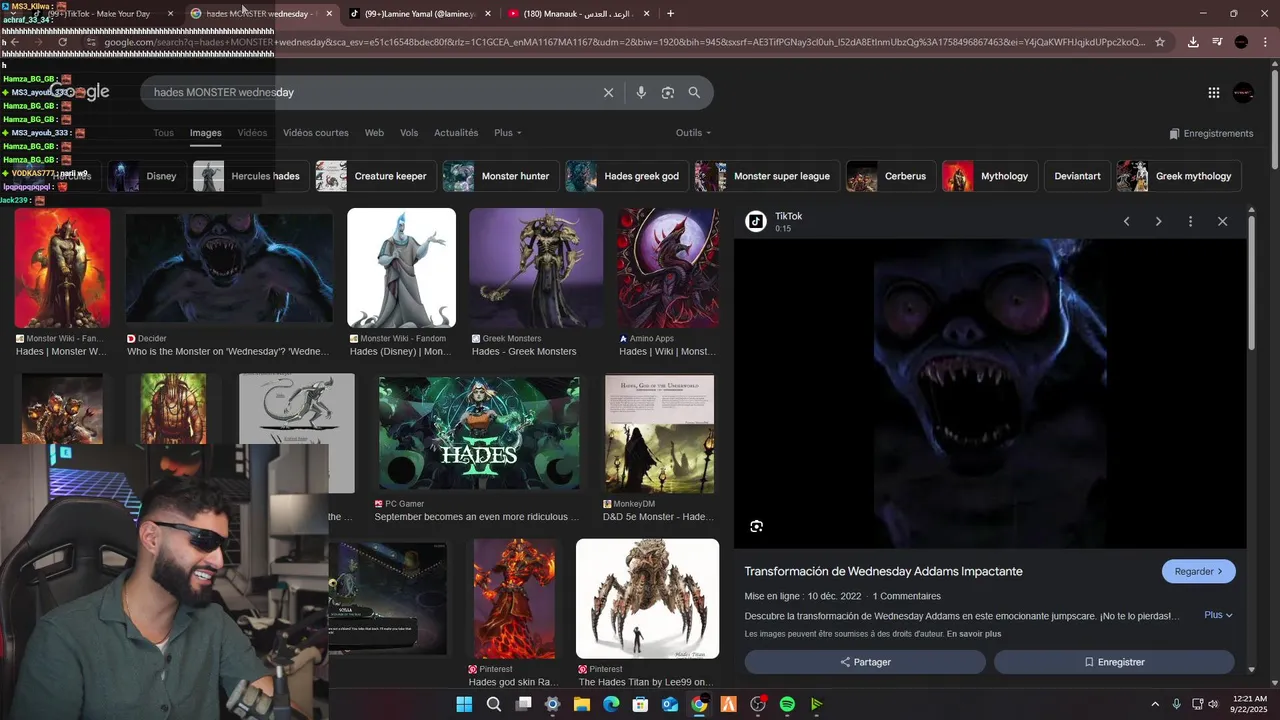The image size is (1280, 720).
Task: Start voice search with the microphone icon
Action: 641,92
